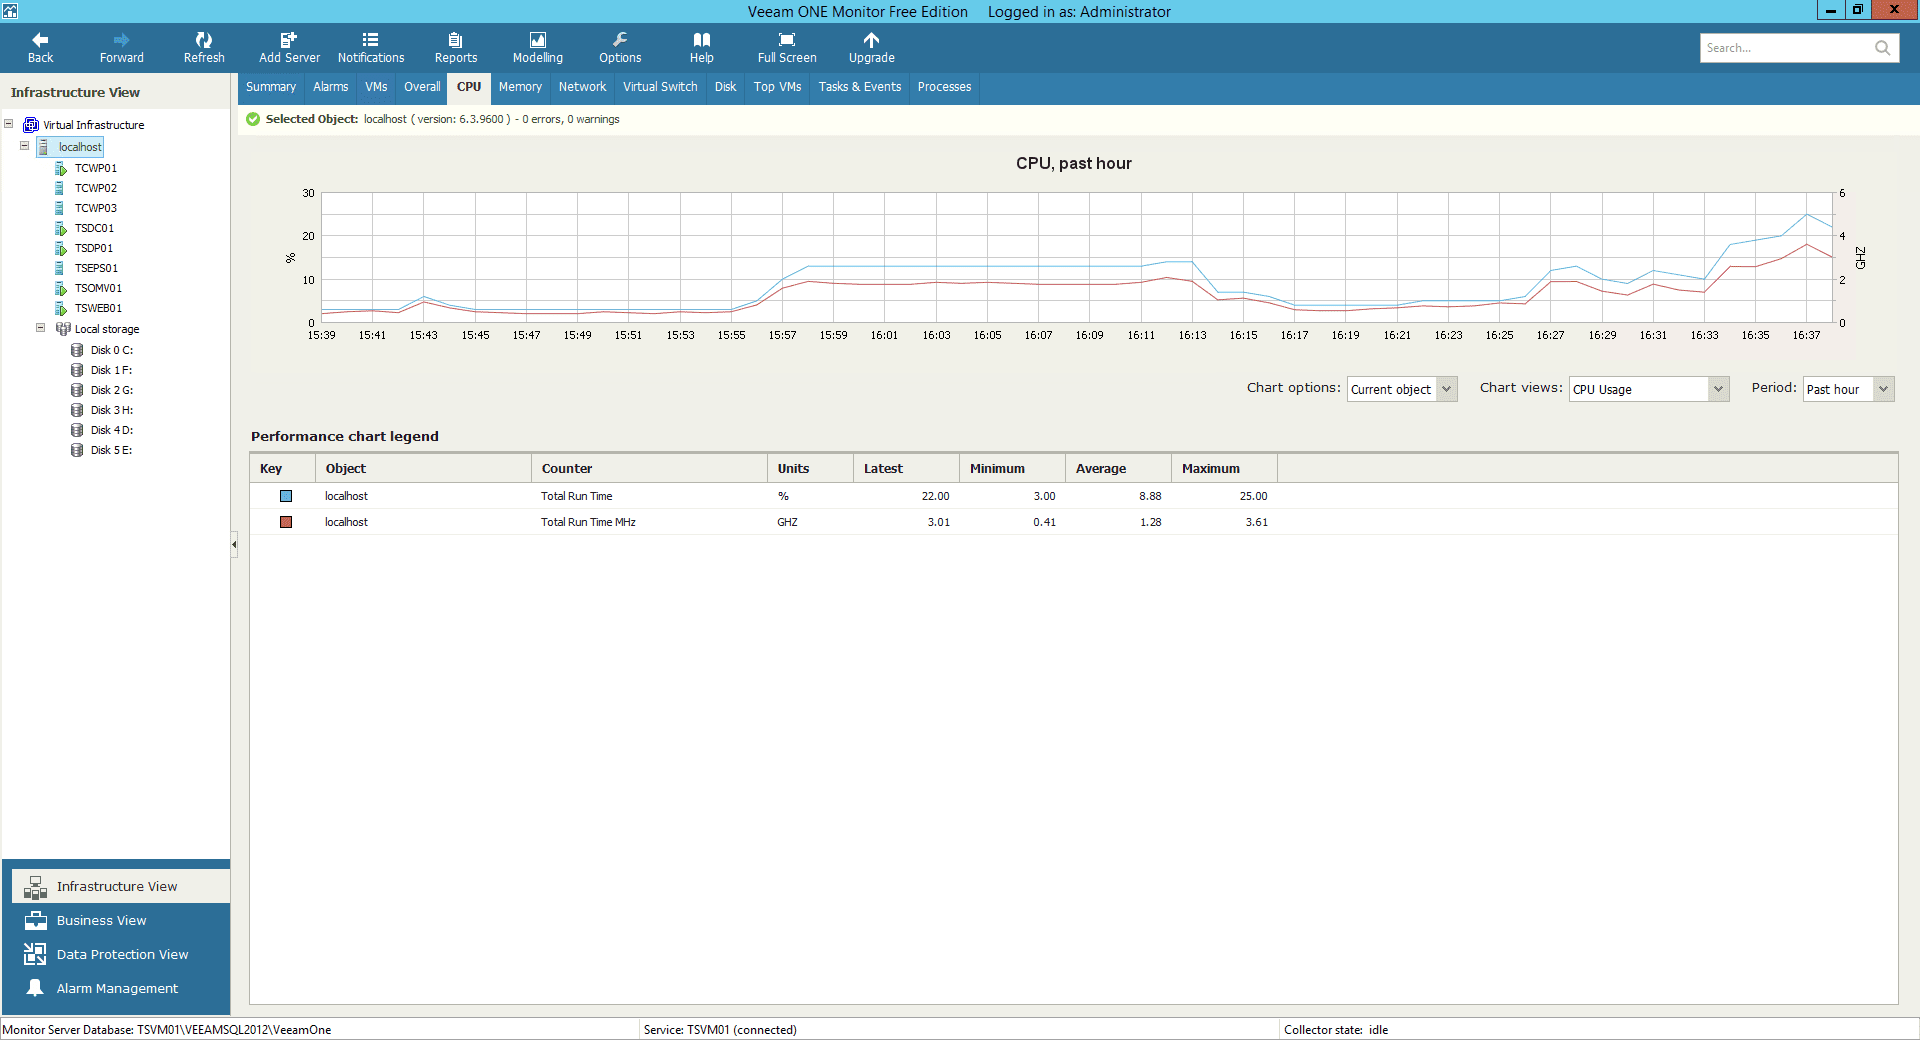
Task: Switch to Full Screen mode
Action: click(787, 47)
